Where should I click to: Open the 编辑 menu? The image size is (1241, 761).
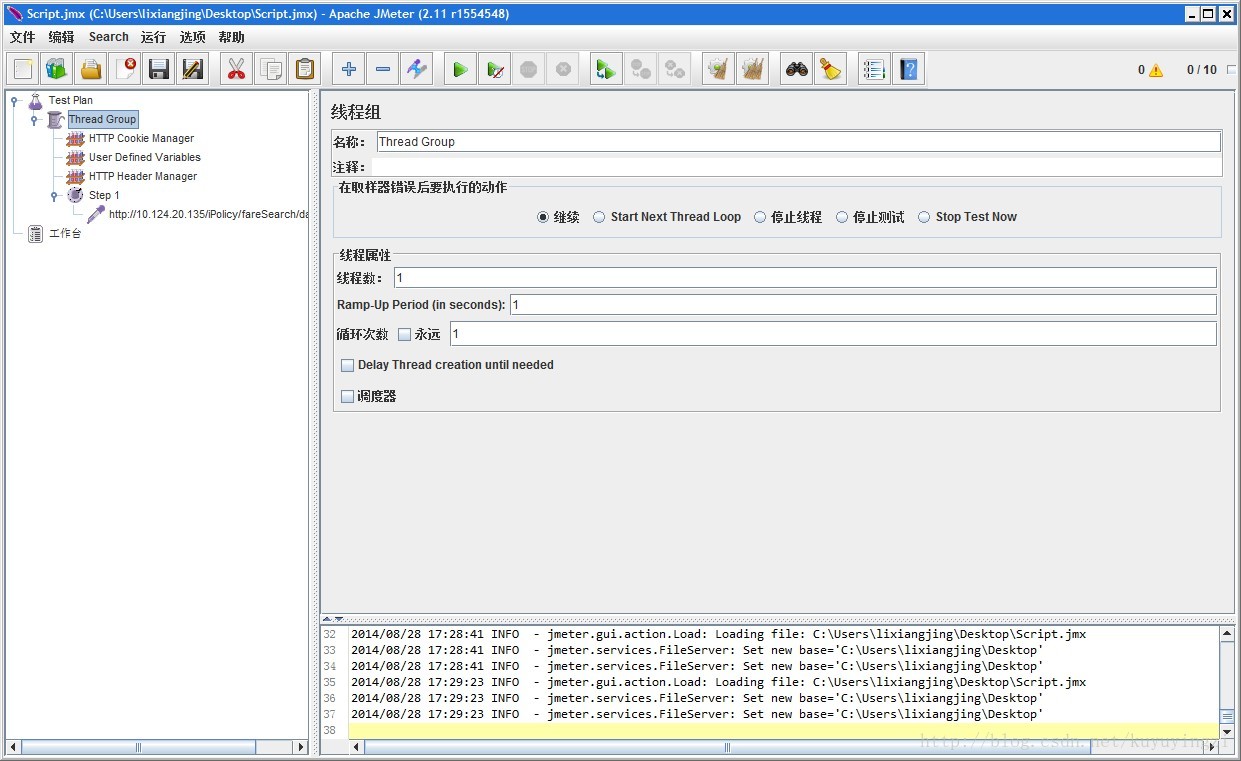click(61, 37)
